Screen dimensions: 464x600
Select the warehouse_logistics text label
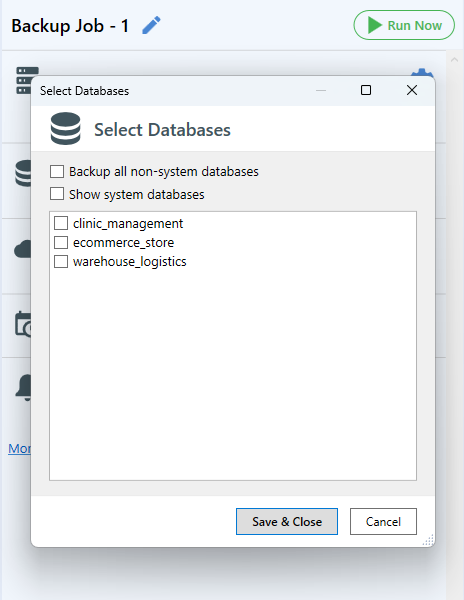(130, 262)
